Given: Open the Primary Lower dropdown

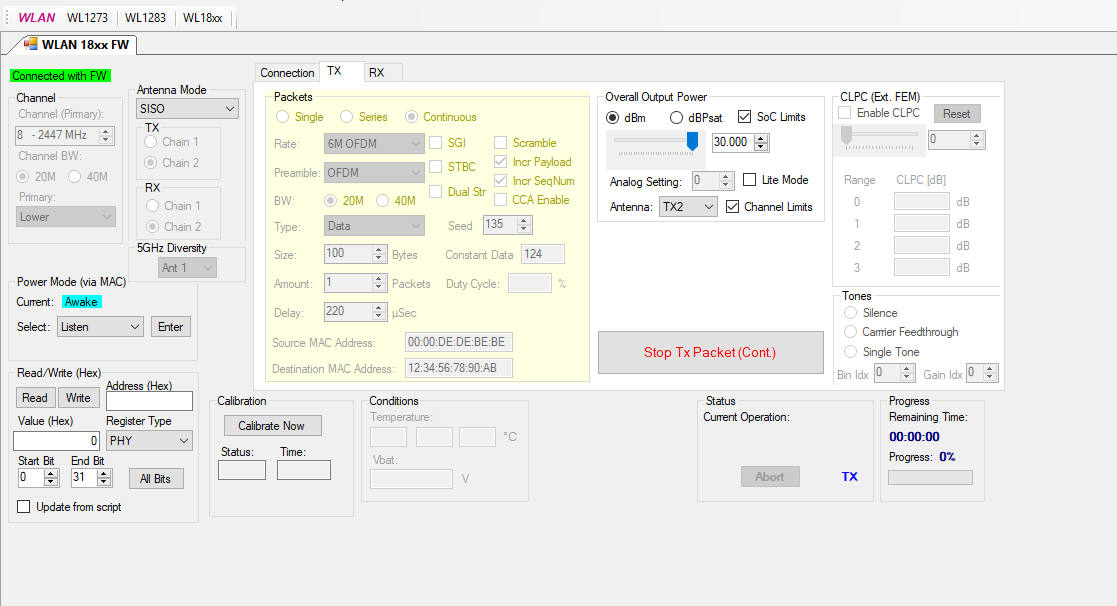Looking at the screenshot, I should 66,217.
